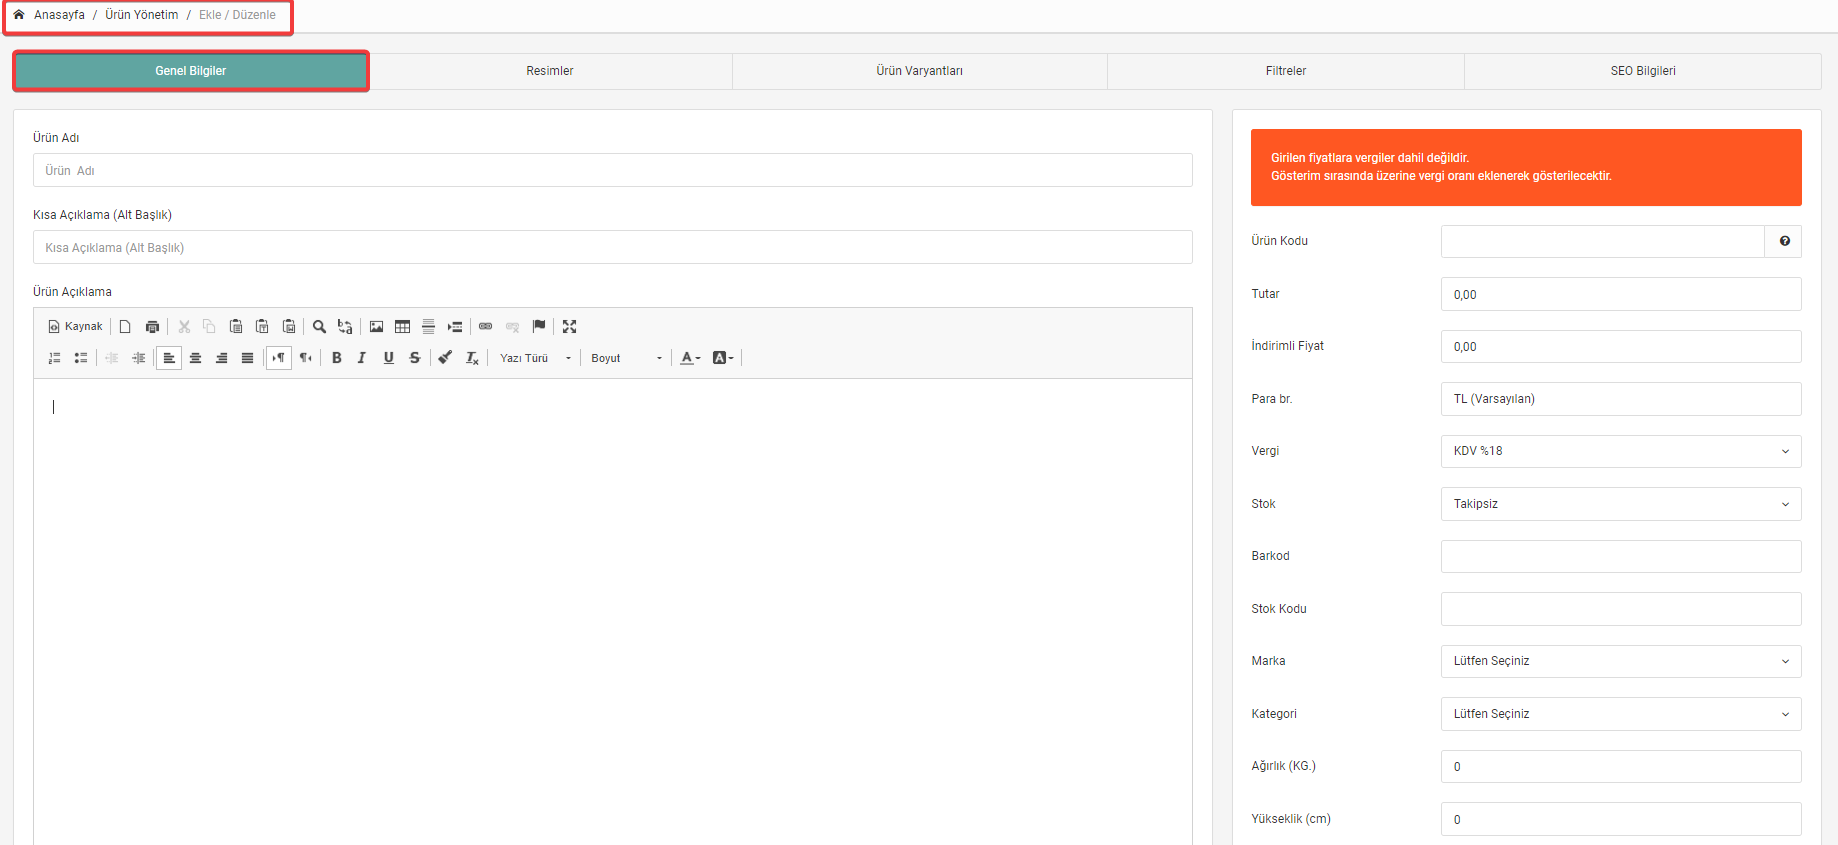The width and height of the screenshot is (1838, 845).
Task: Click the remove format icon
Action: coord(472,358)
